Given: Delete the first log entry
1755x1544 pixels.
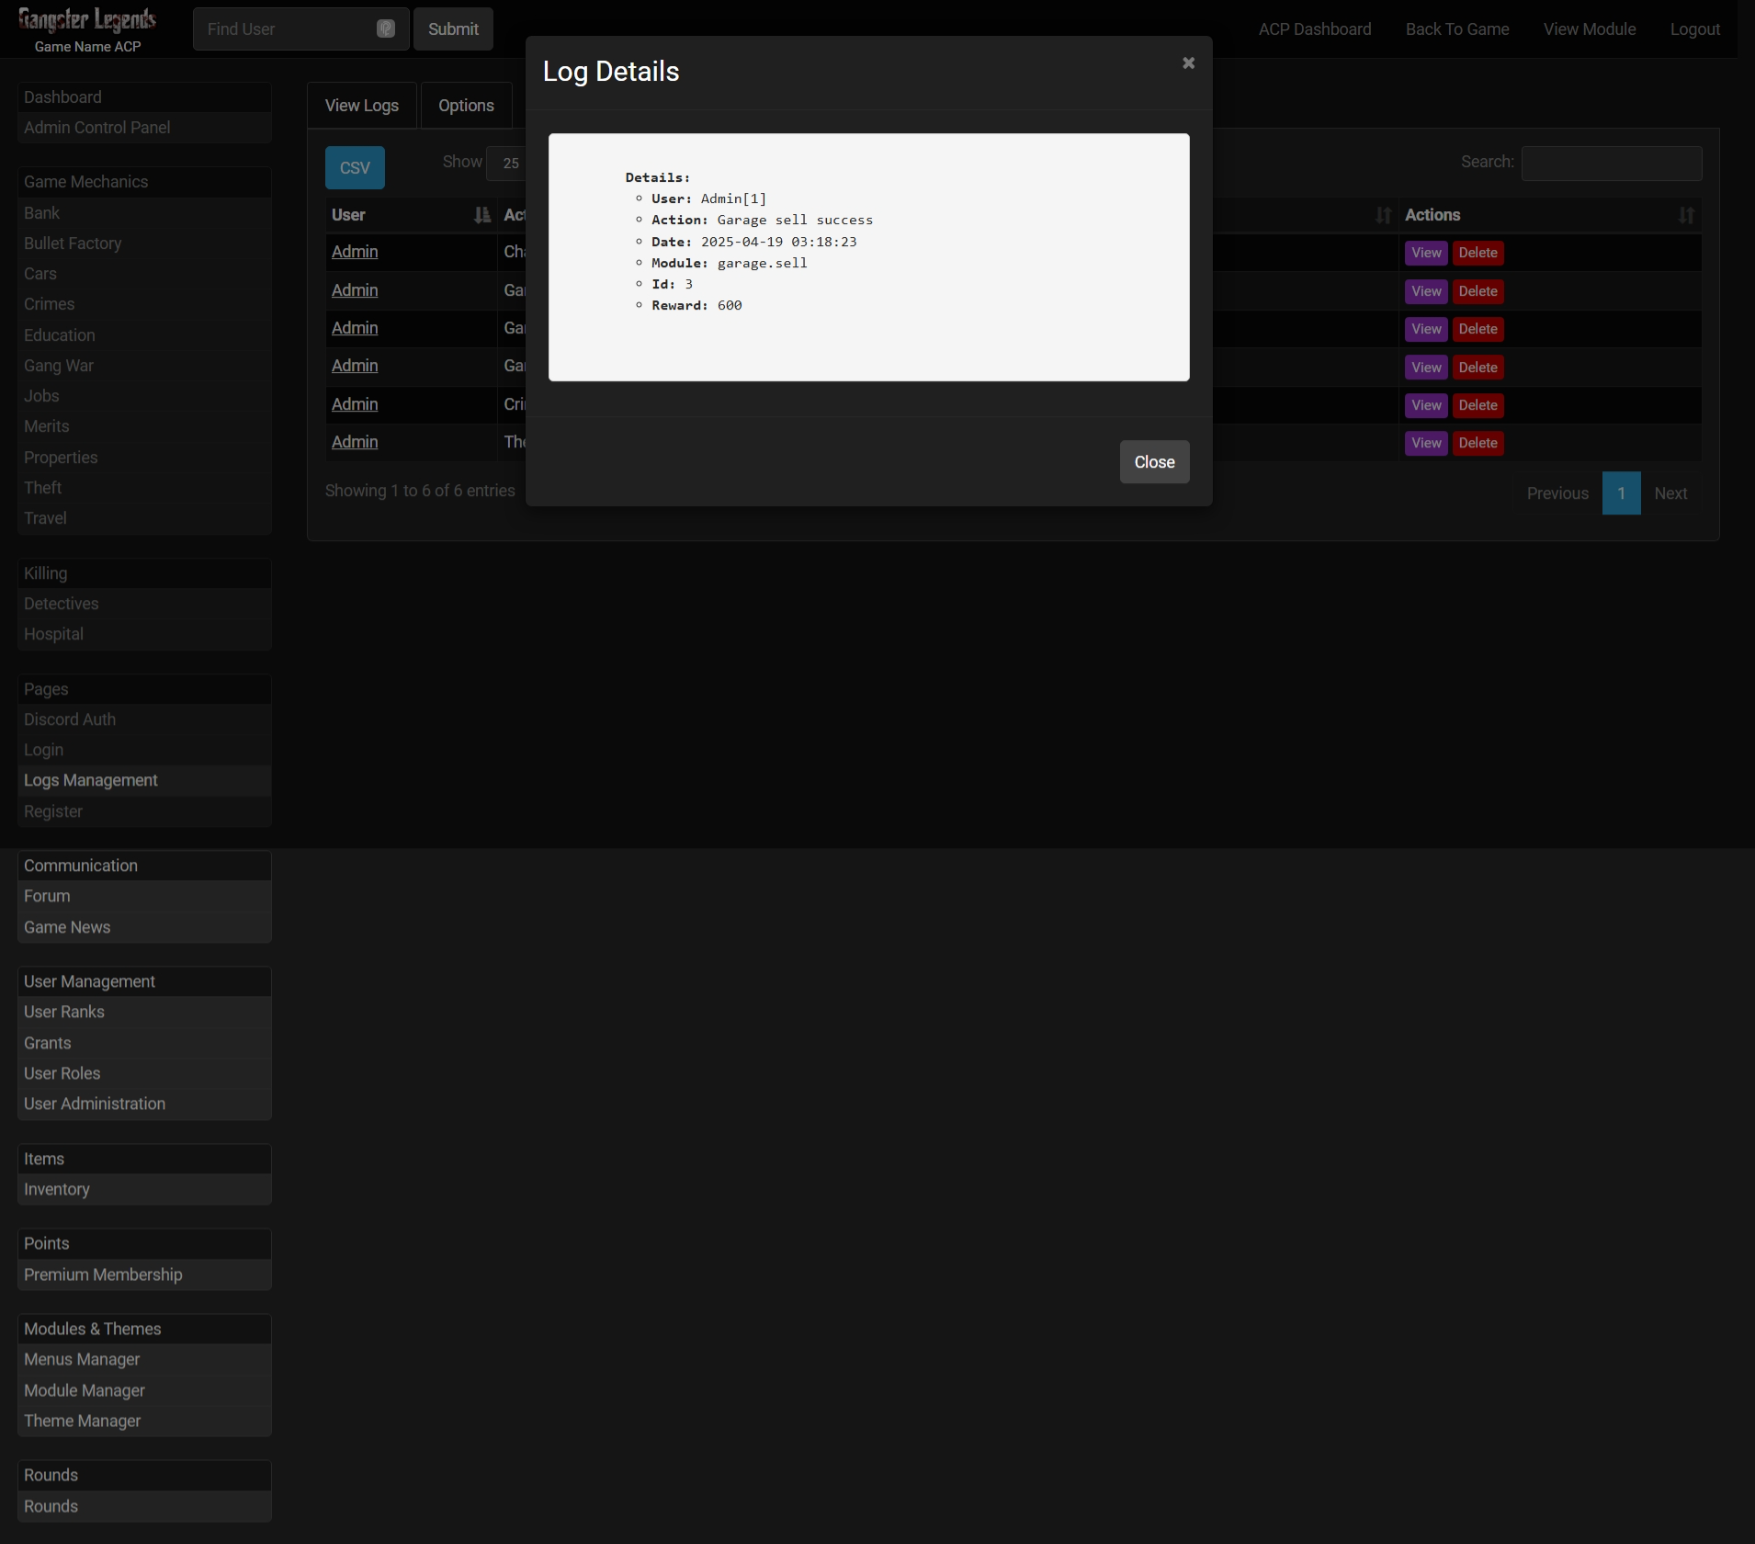Looking at the screenshot, I should pos(1477,253).
